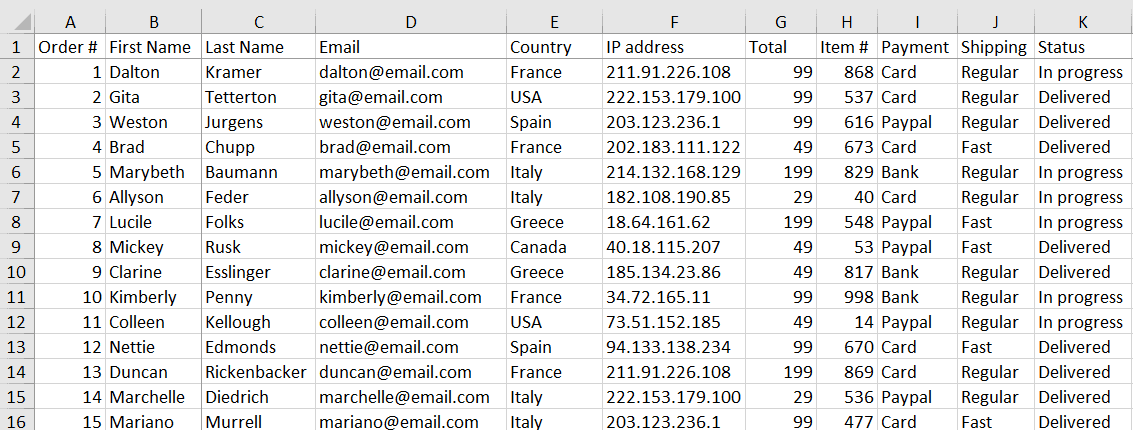The image size is (1133, 430).
Task: Click the Email header cell
Action: [411, 47]
